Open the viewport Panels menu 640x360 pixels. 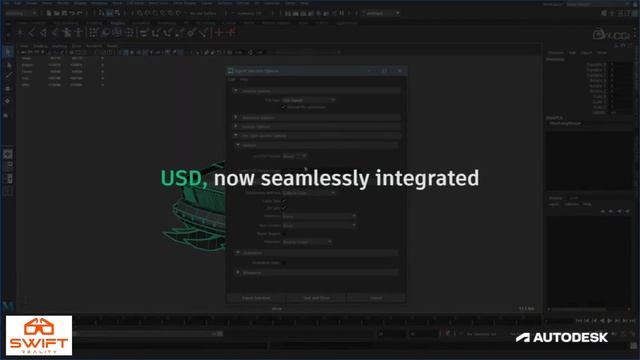112,46
